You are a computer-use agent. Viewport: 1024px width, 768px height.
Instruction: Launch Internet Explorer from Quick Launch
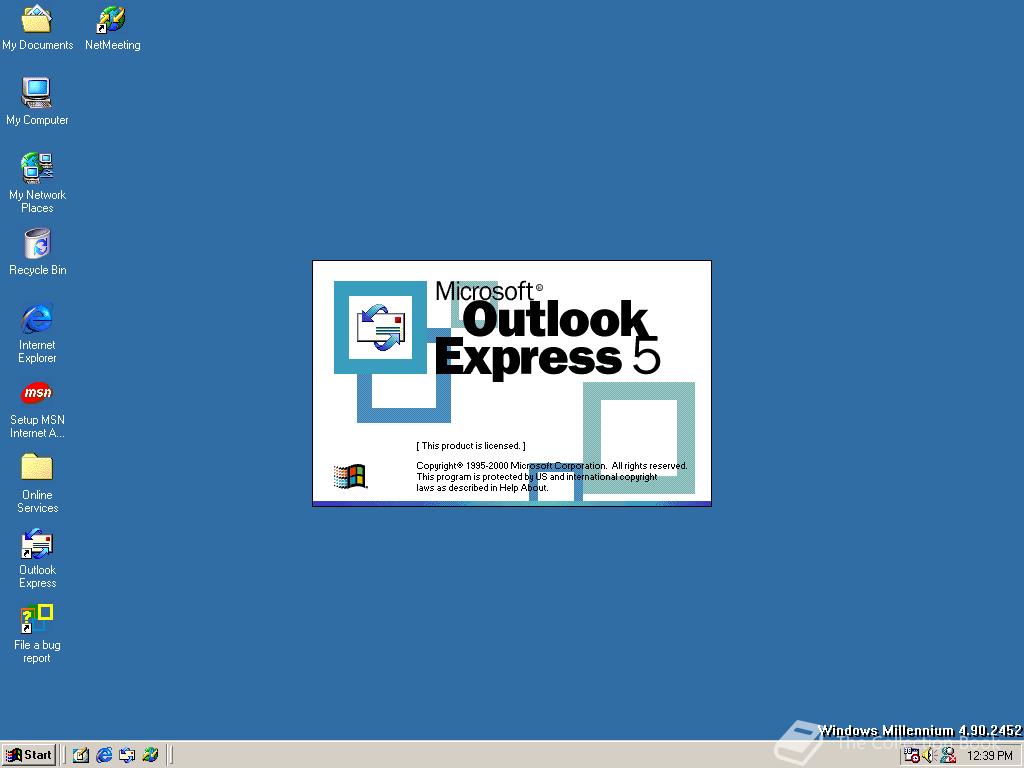[x=104, y=755]
